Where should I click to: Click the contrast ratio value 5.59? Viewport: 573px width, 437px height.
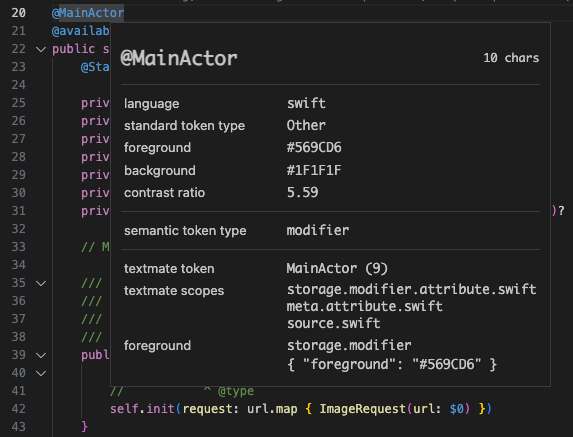(x=303, y=193)
